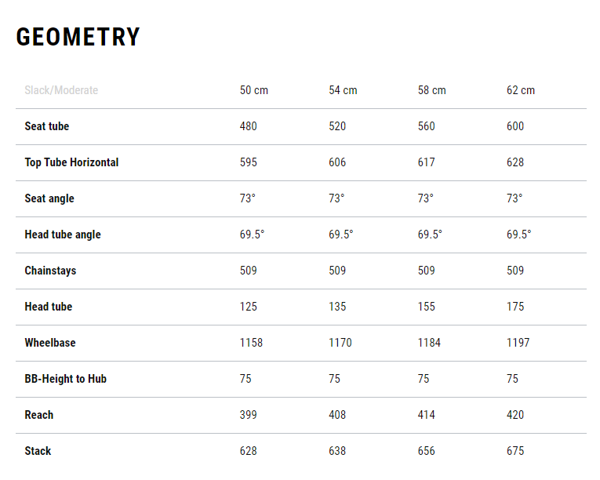This screenshot has width=600, height=480.
Task: Select the reach value 399
Action: tap(248, 415)
